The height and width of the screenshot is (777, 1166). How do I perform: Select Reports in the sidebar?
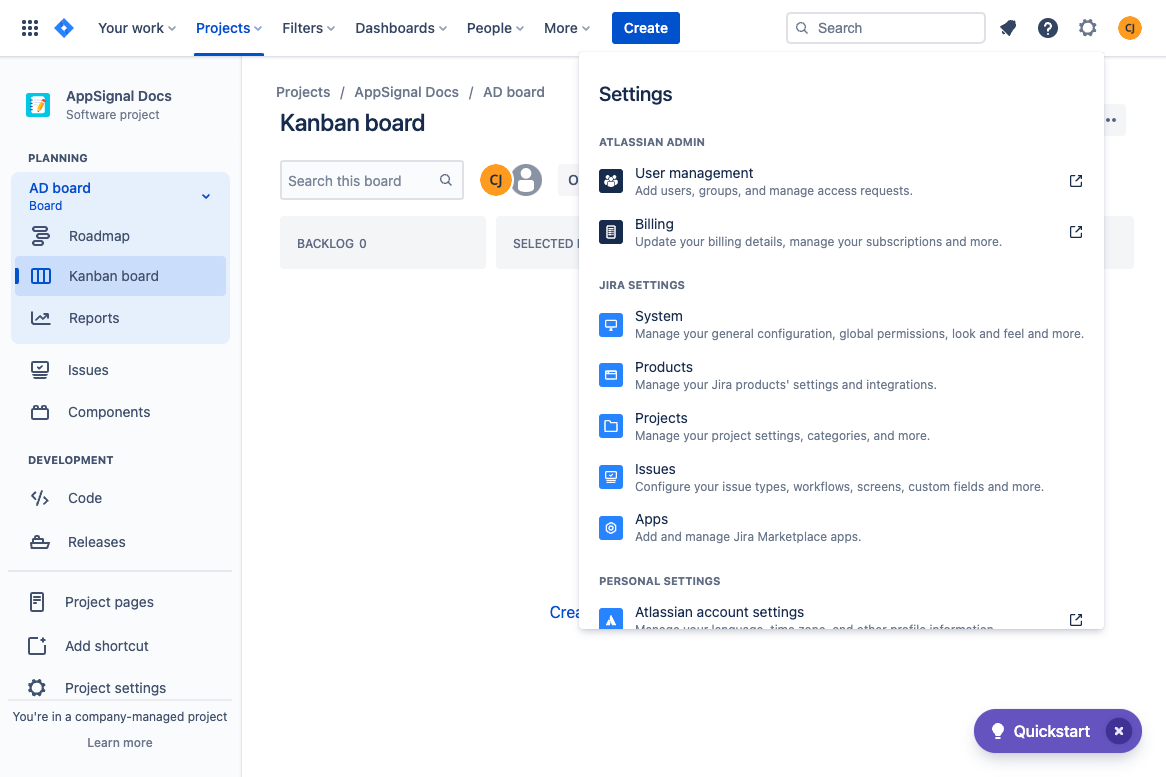120,318
